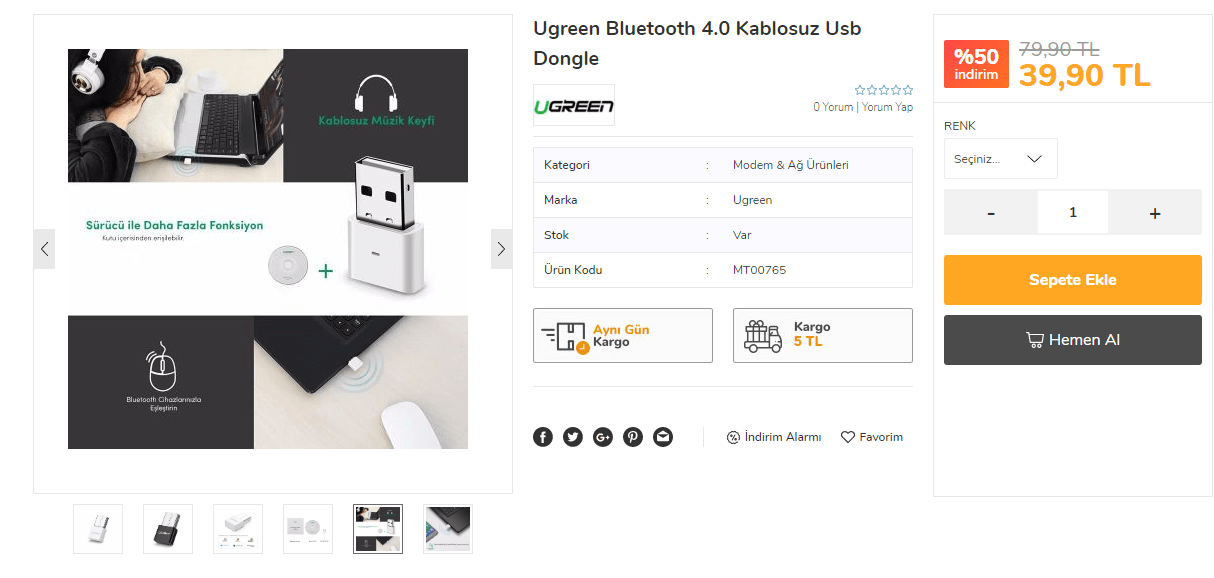Image resolution: width=1214 pixels, height=578 pixels.
Task: Share product via Facebook icon
Action: coord(543,437)
